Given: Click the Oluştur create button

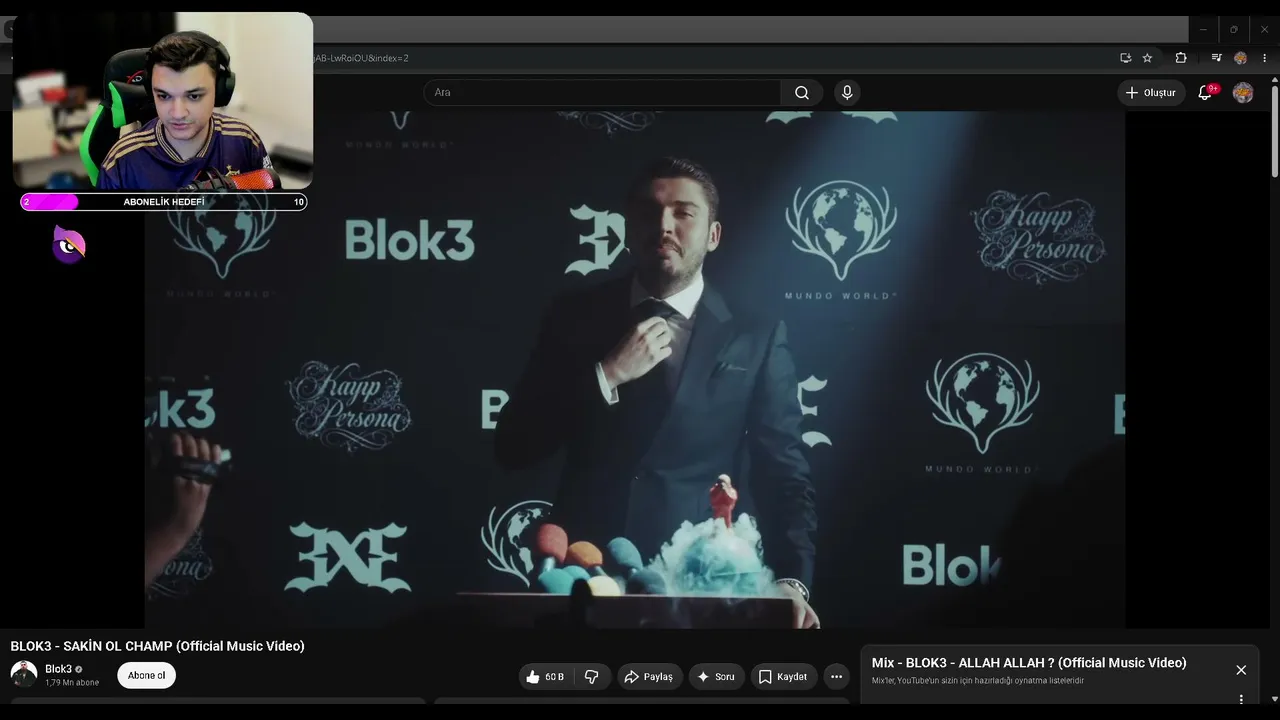Looking at the screenshot, I should 1151,93.
